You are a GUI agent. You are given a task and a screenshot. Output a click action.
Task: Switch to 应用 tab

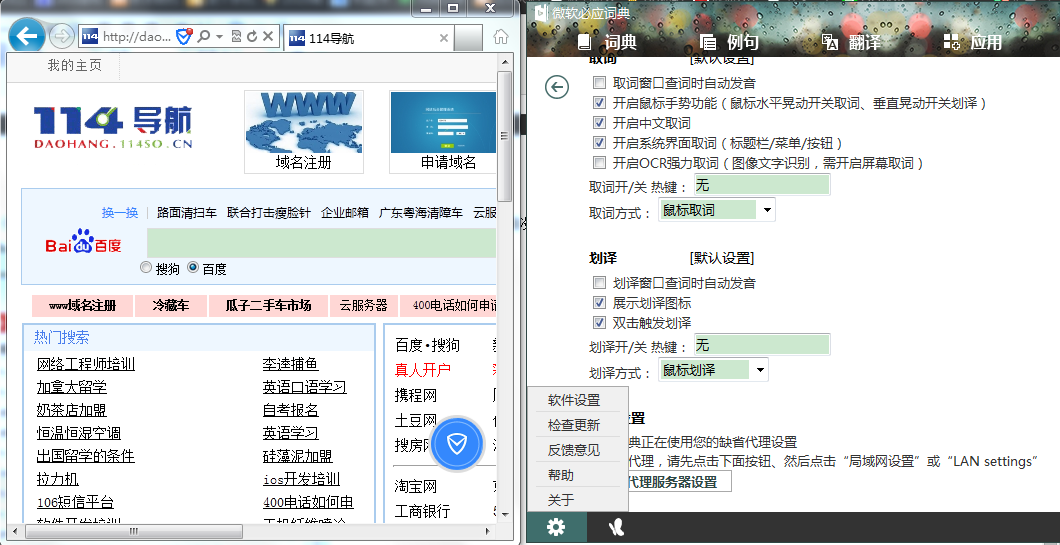pos(973,42)
